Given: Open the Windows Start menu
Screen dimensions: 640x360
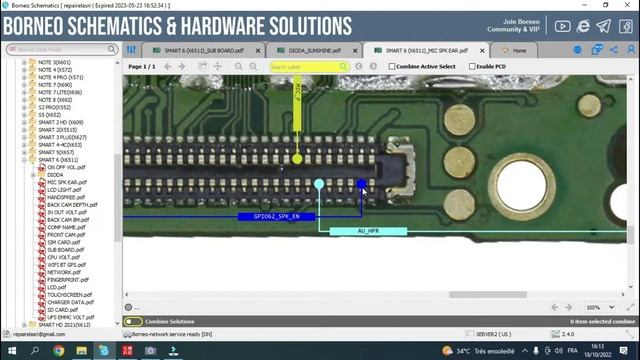Looking at the screenshot, I should click(x=12, y=351).
